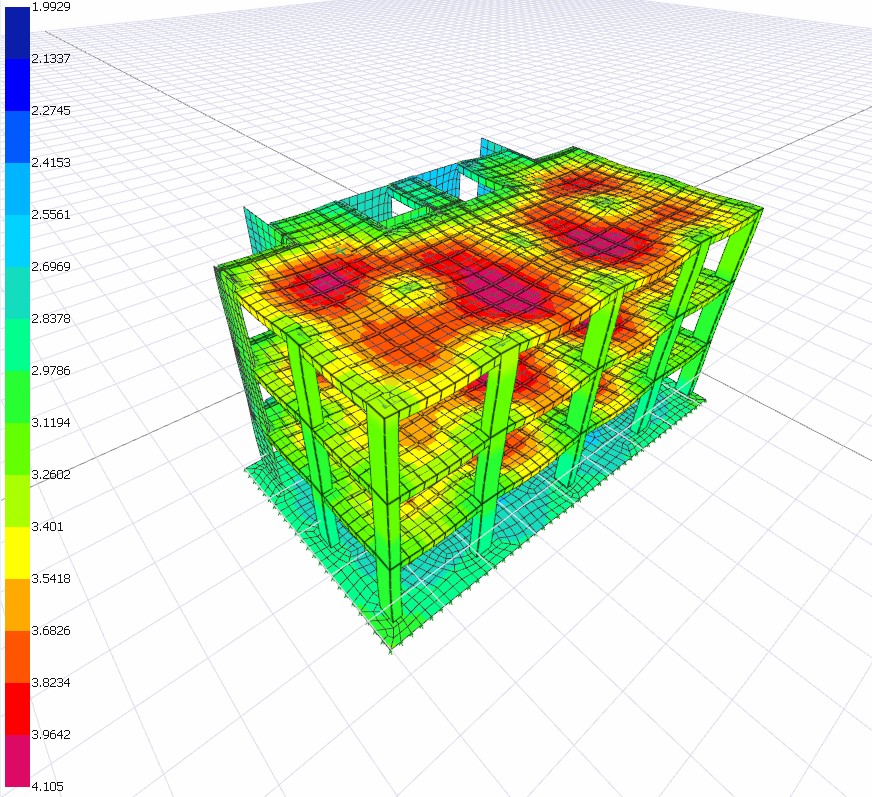Click the legend minimum value 1.9929
The height and width of the screenshot is (797, 872).
point(51,7)
